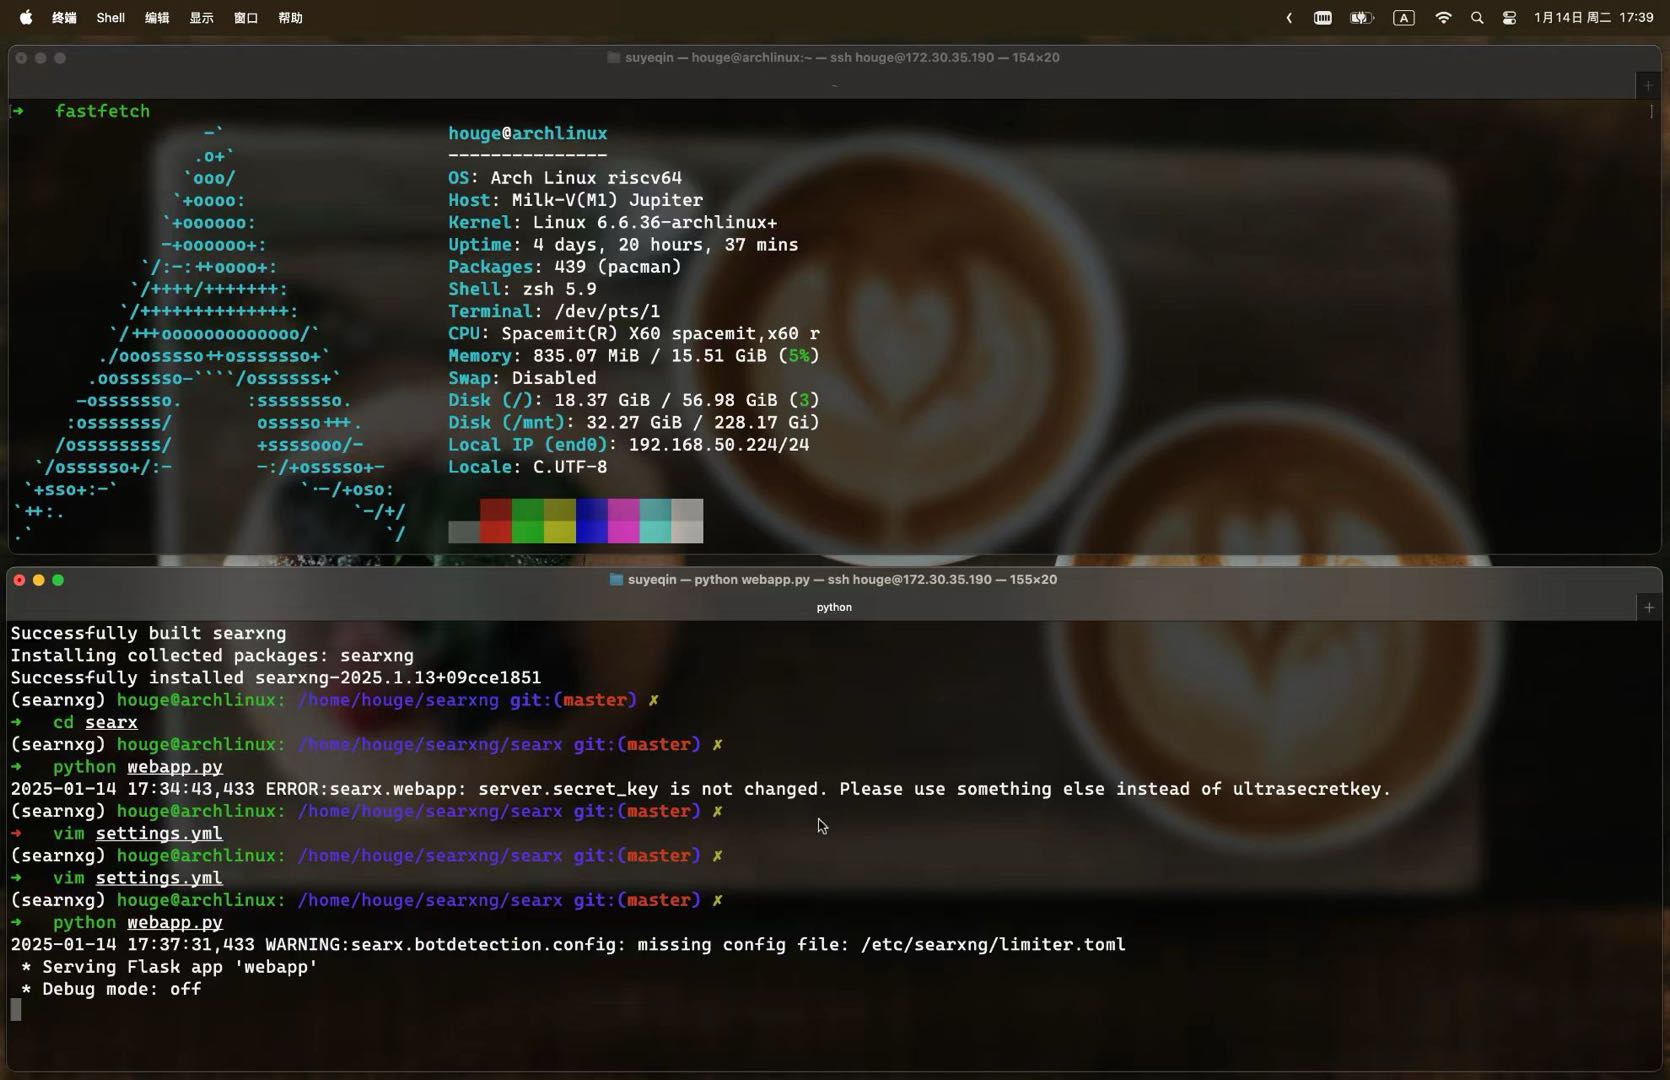This screenshot has height=1080, width=1670.
Task: Click 'Installing collected packages: searxng' line
Action: pyautogui.click(x=212, y=655)
